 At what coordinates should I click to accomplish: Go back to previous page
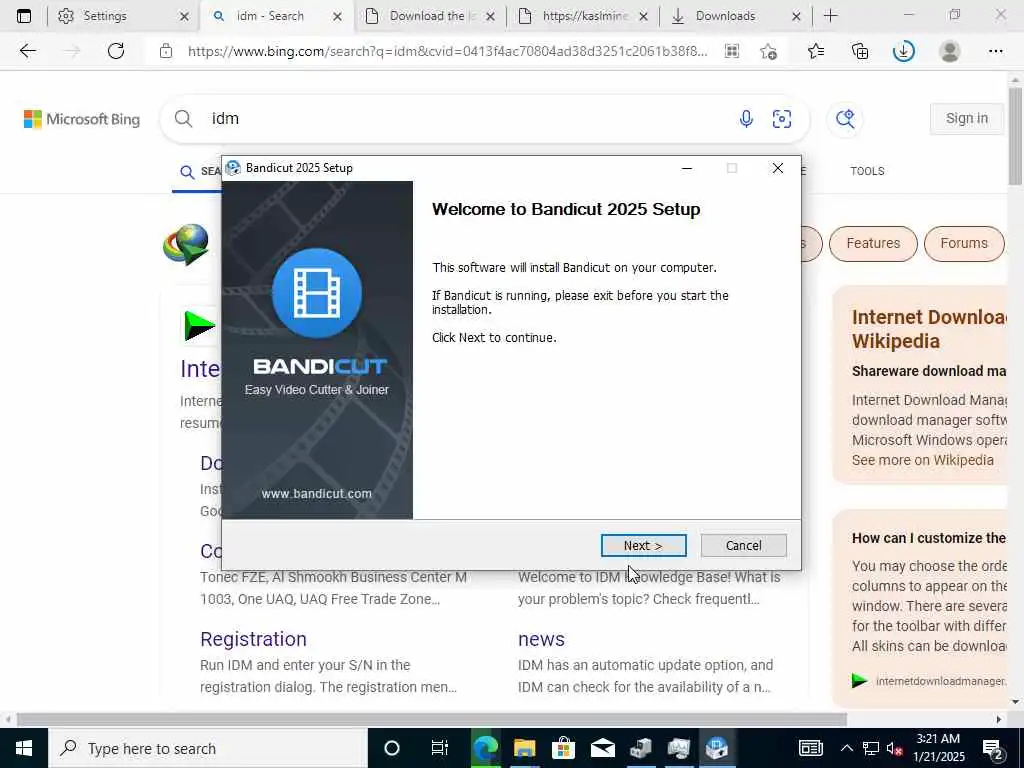27,51
